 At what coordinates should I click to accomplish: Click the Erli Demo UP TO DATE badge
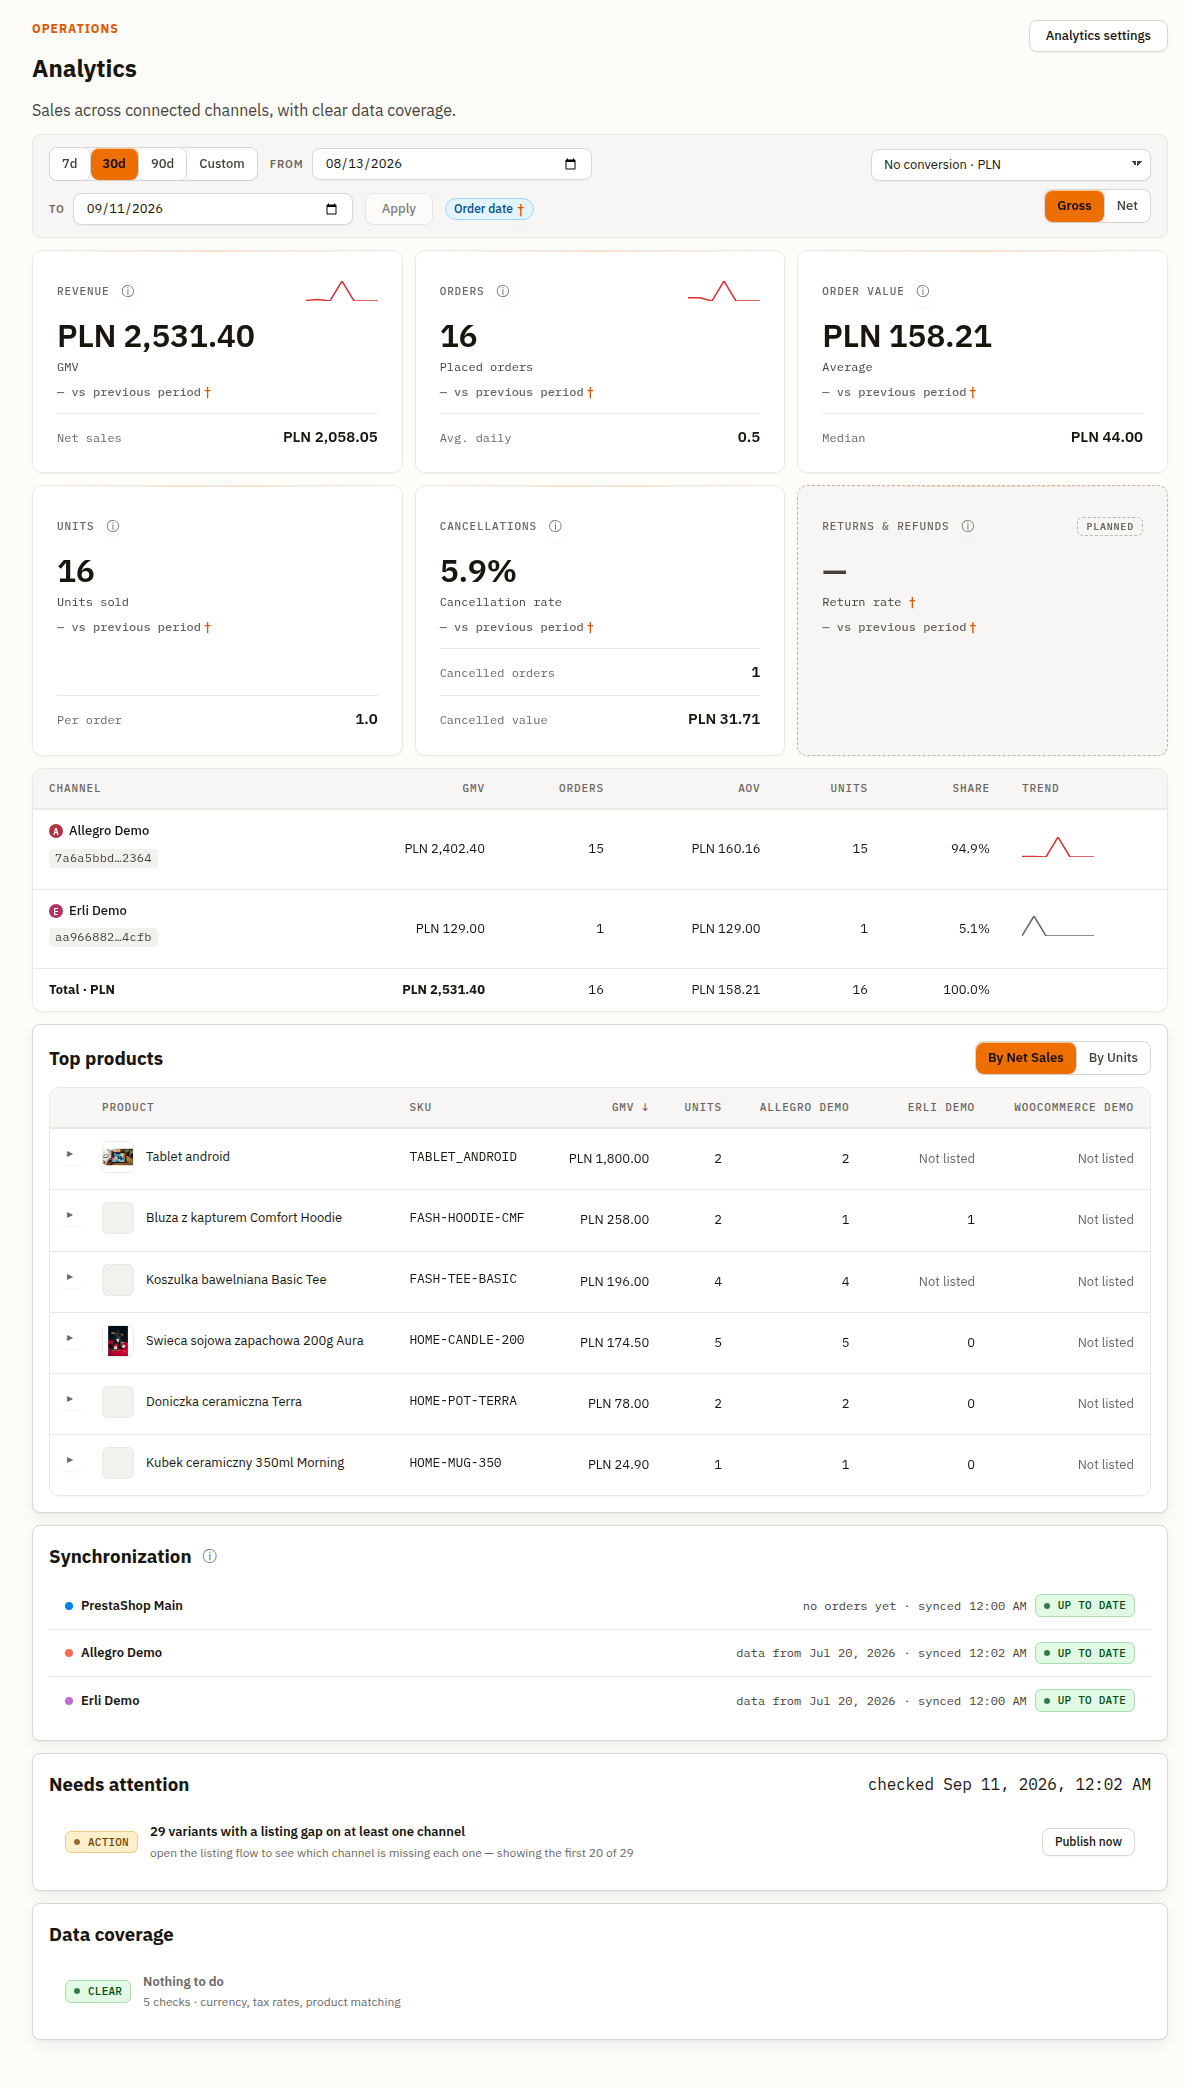pyautogui.click(x=1085, y=1700)
